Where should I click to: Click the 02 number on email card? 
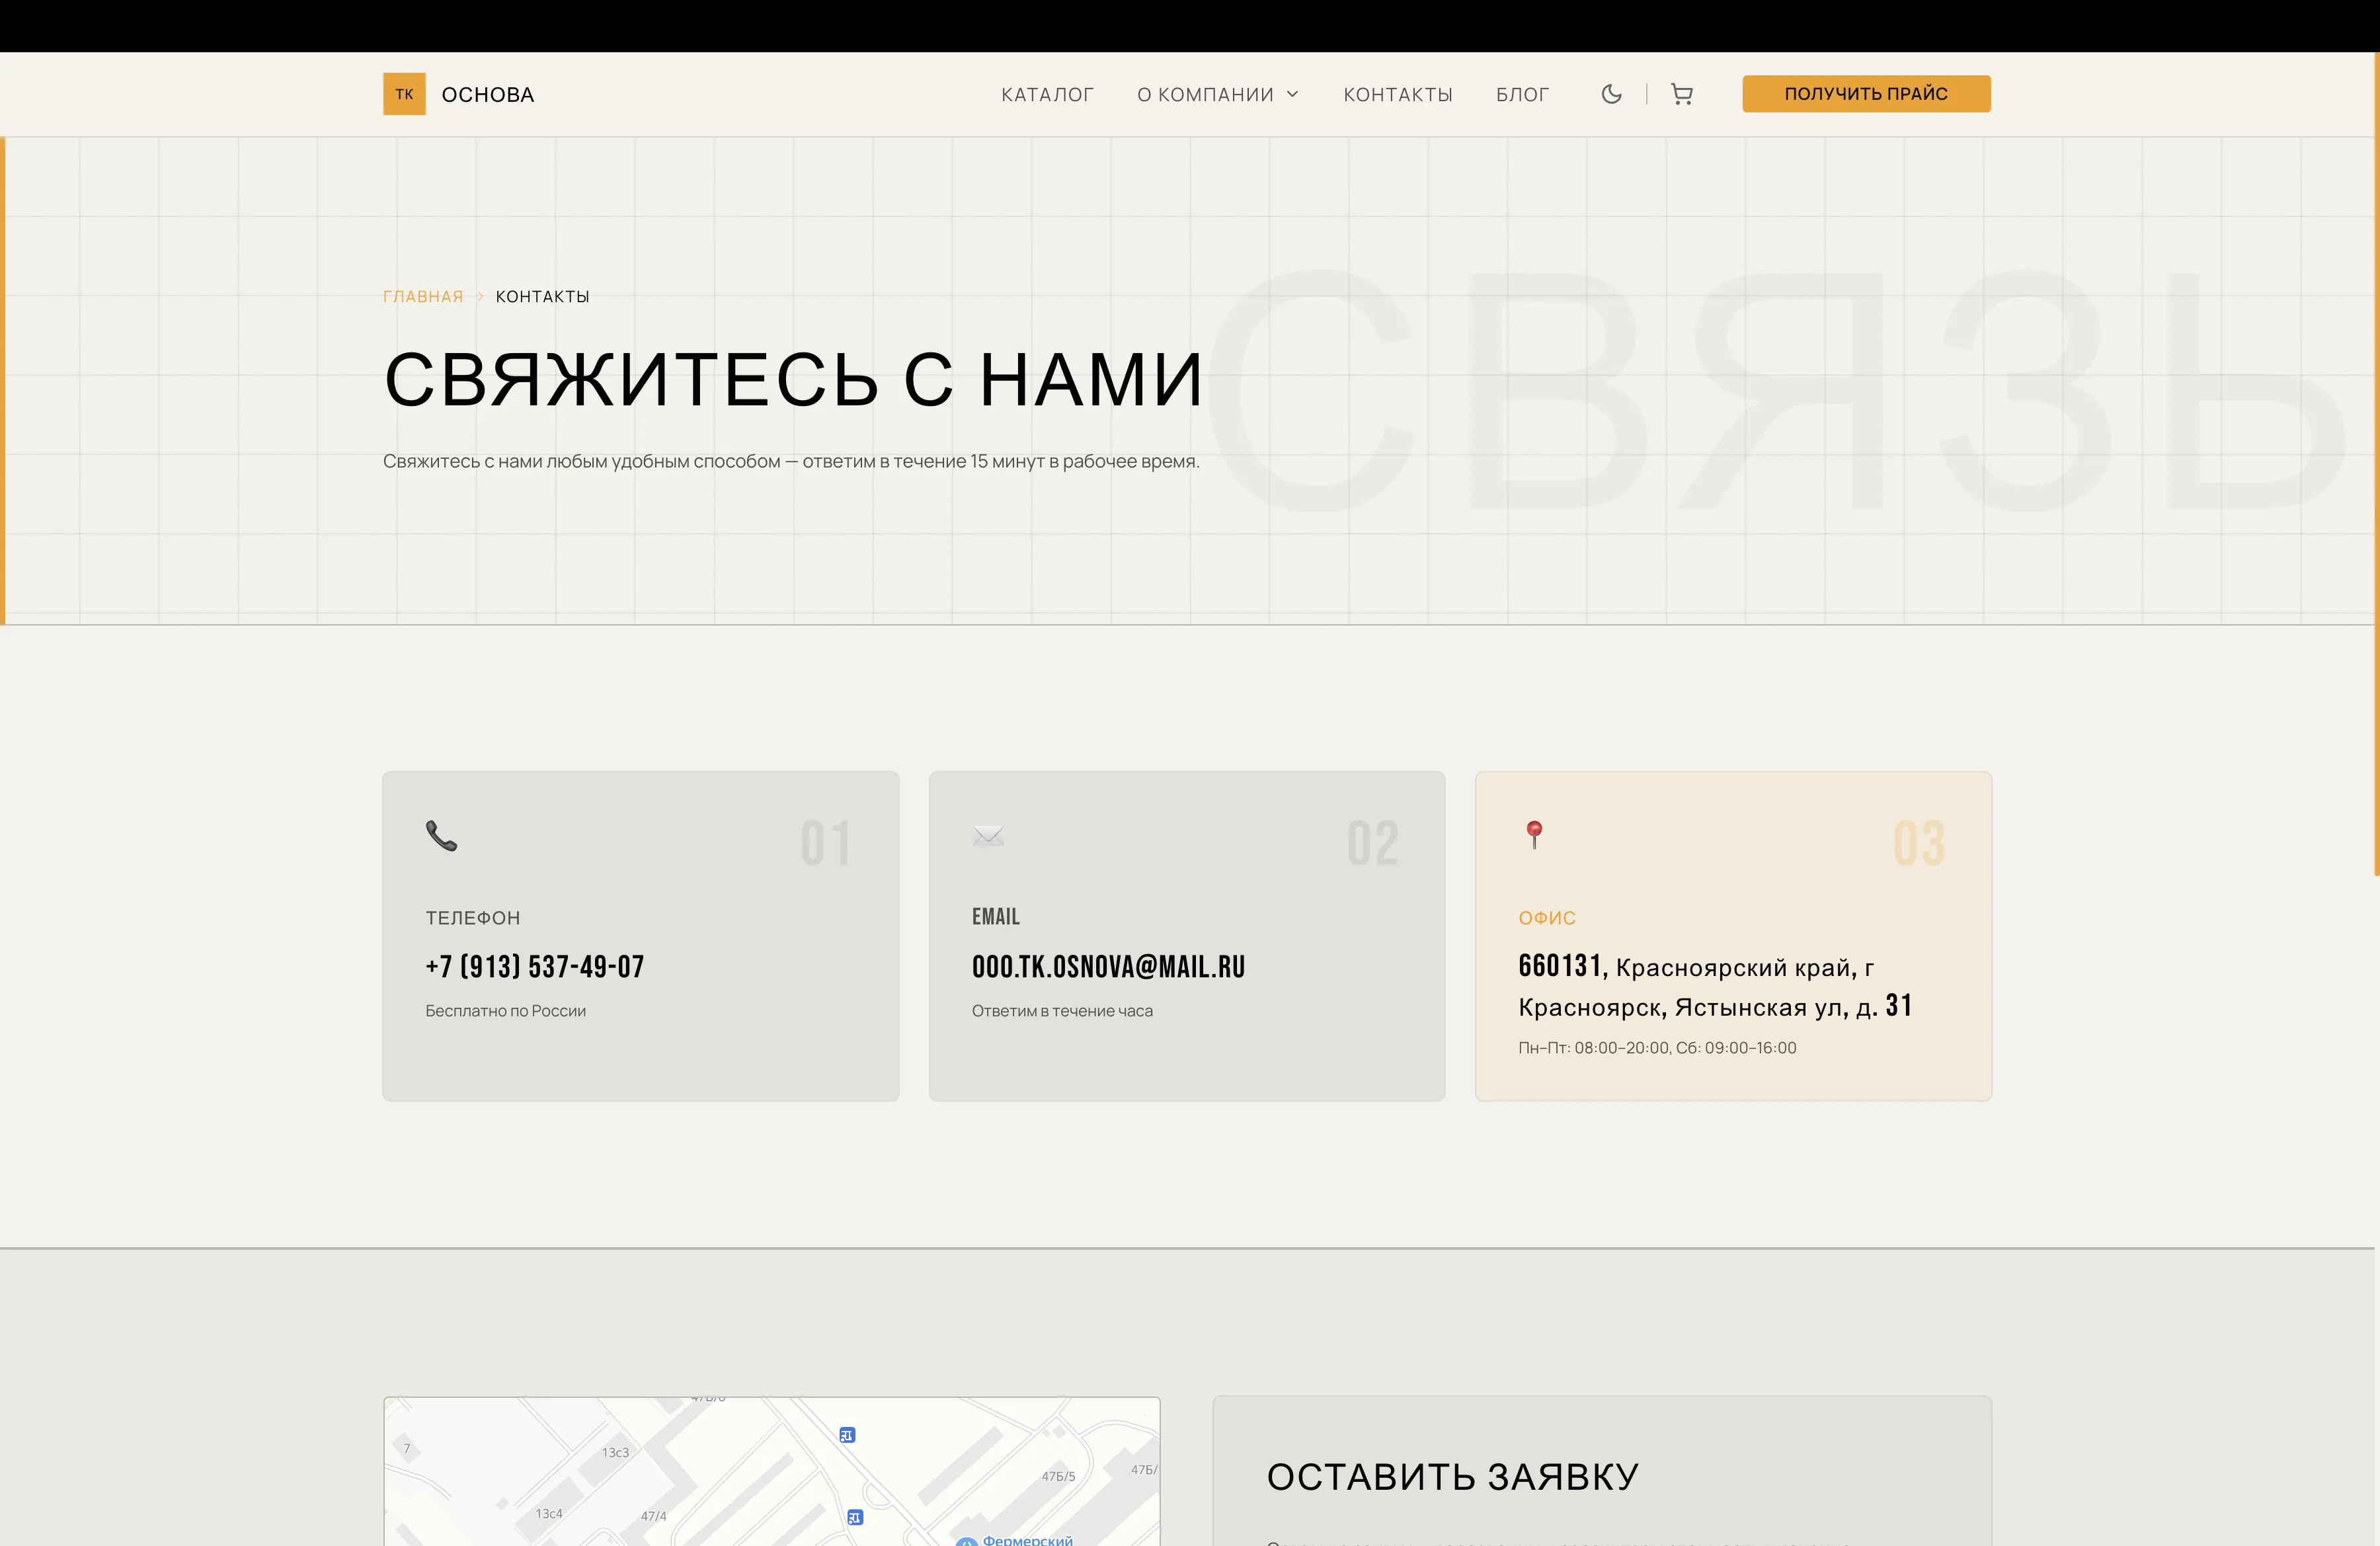(x=1372, y=843)
